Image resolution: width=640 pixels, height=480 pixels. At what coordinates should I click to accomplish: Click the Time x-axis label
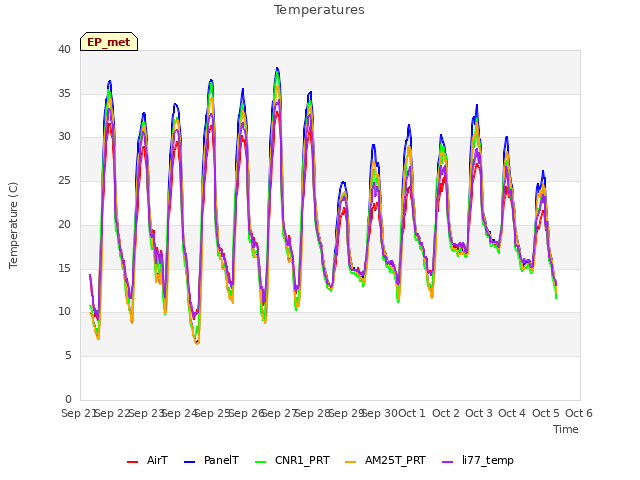[566, 429]
